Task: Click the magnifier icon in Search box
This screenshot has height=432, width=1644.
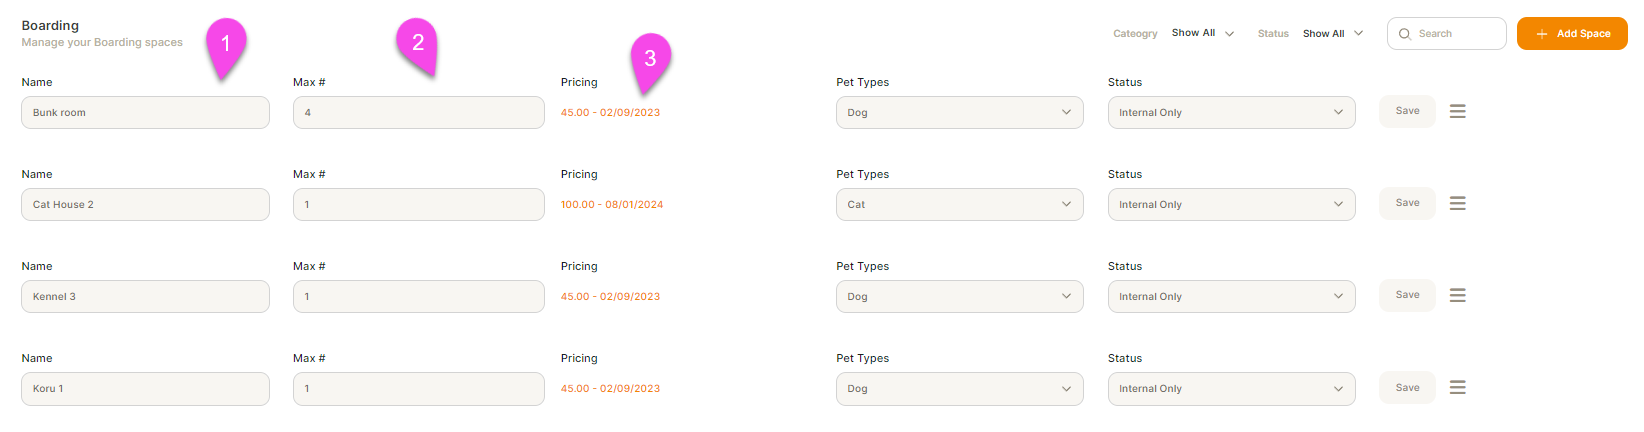Action: click(x=1405, y=34)
